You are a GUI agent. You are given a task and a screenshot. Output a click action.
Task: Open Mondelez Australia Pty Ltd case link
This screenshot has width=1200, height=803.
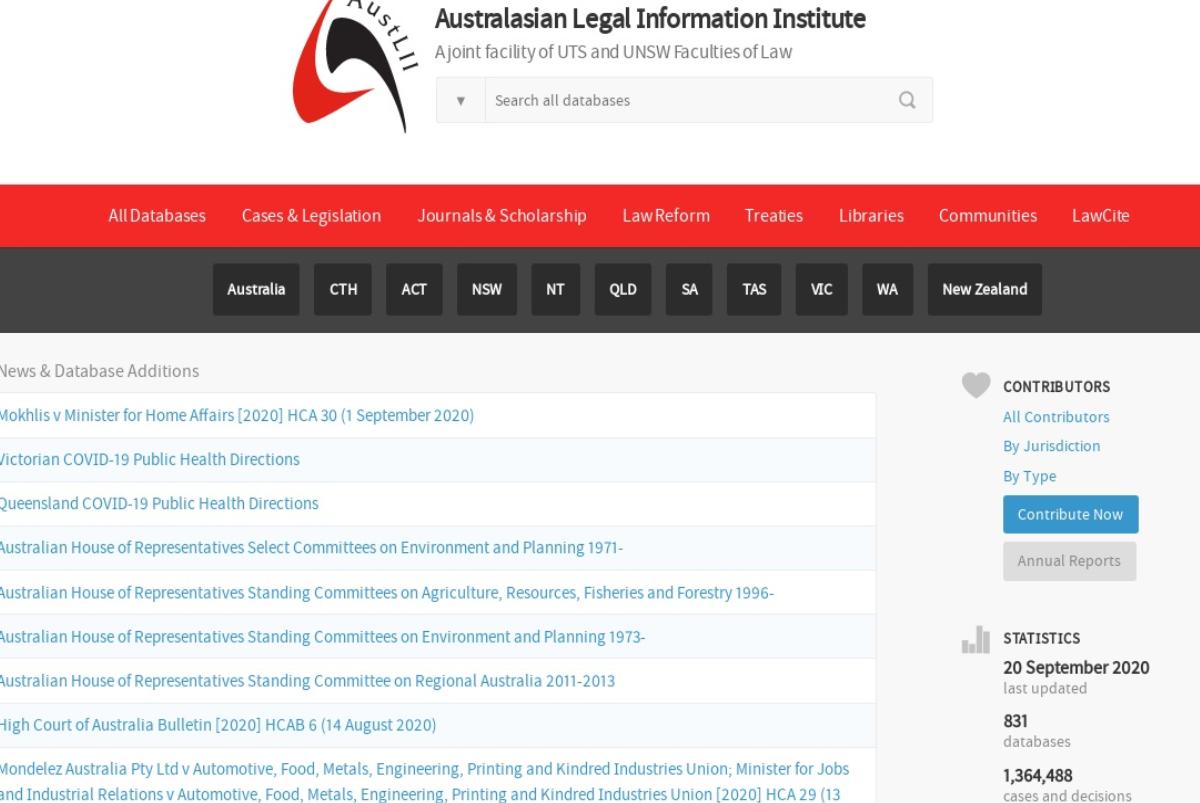(424, 781)
